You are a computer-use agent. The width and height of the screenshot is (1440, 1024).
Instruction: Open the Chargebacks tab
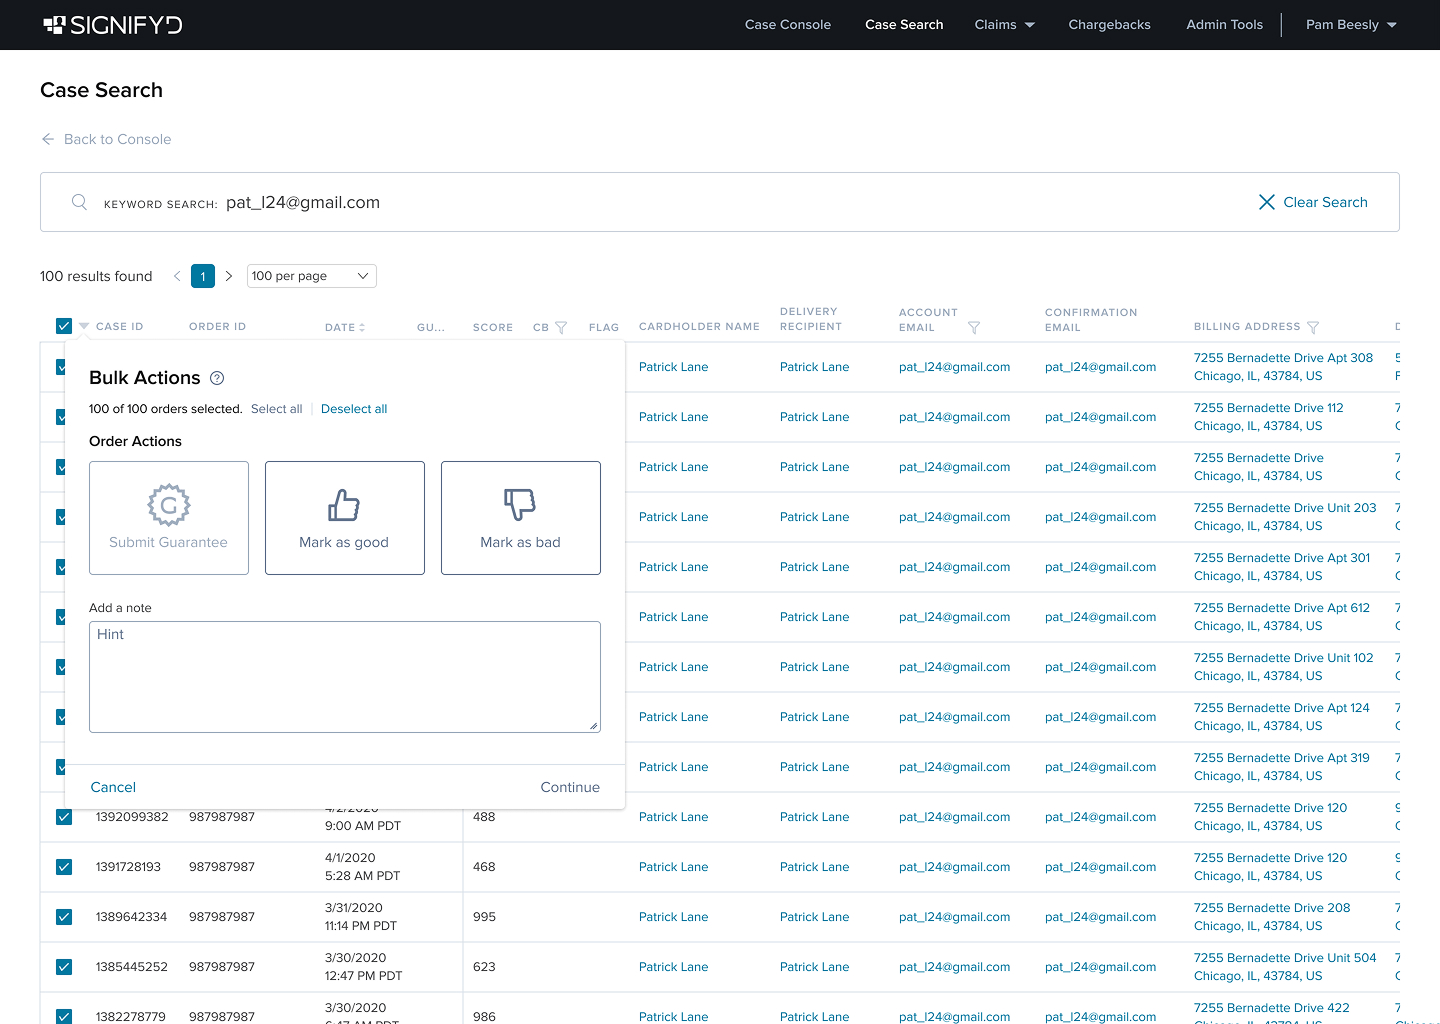pos(1109,25)
